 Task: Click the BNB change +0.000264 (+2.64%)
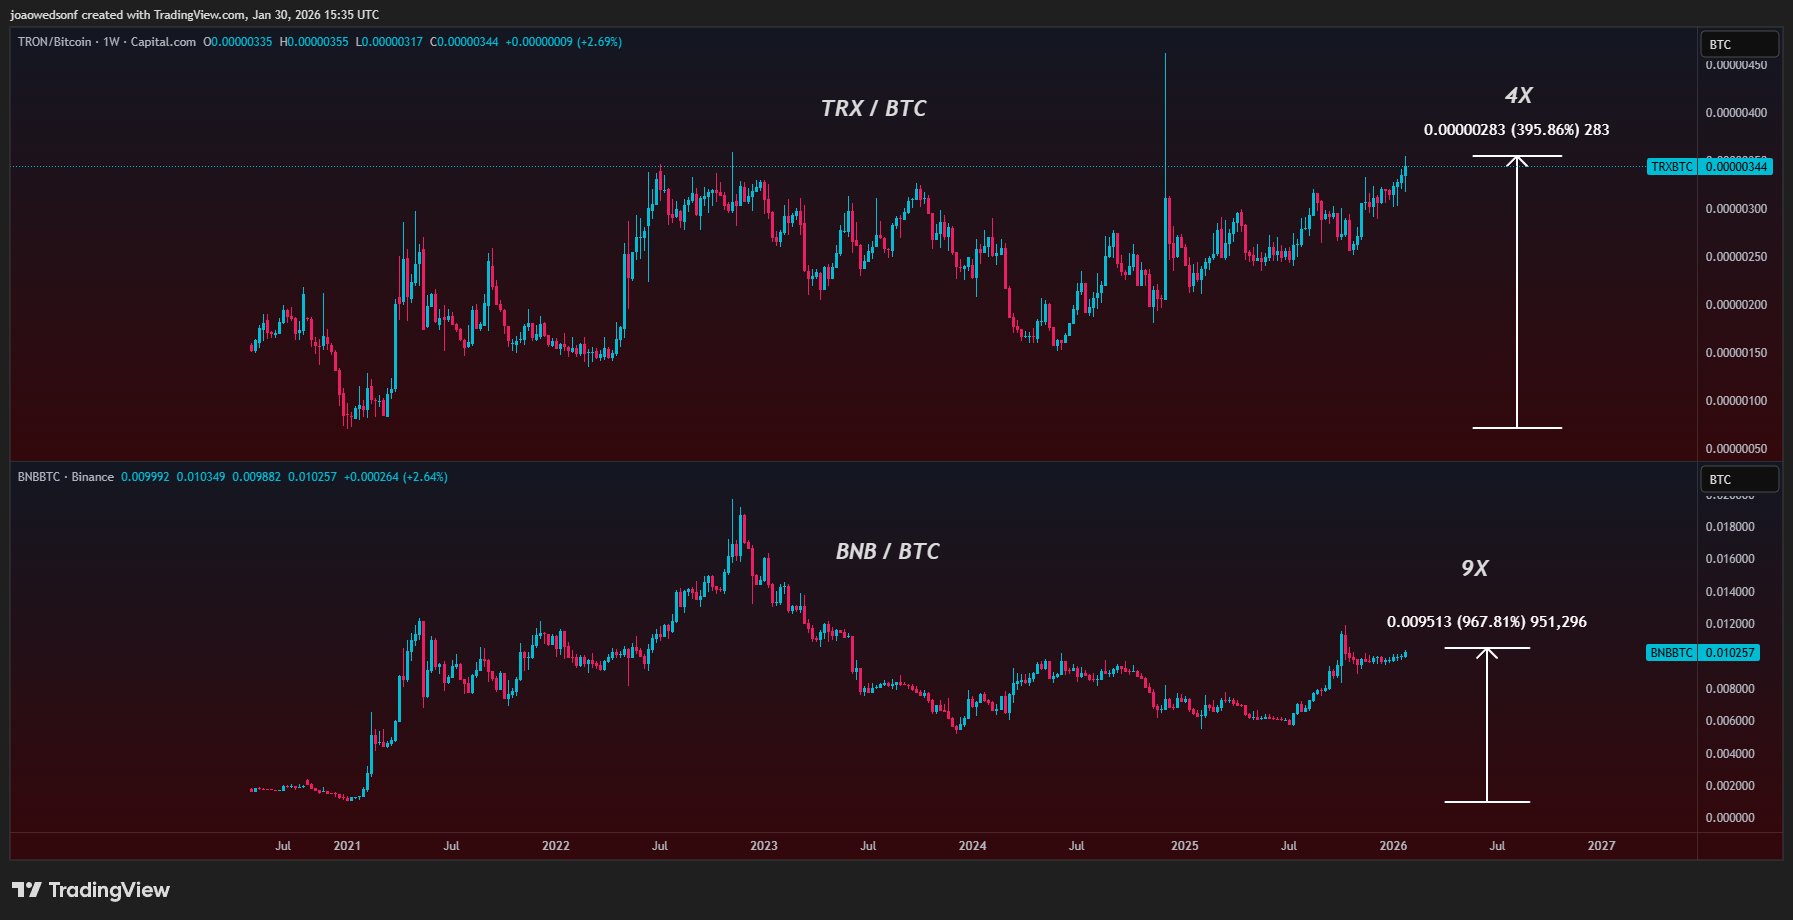[x=396, y=477]
